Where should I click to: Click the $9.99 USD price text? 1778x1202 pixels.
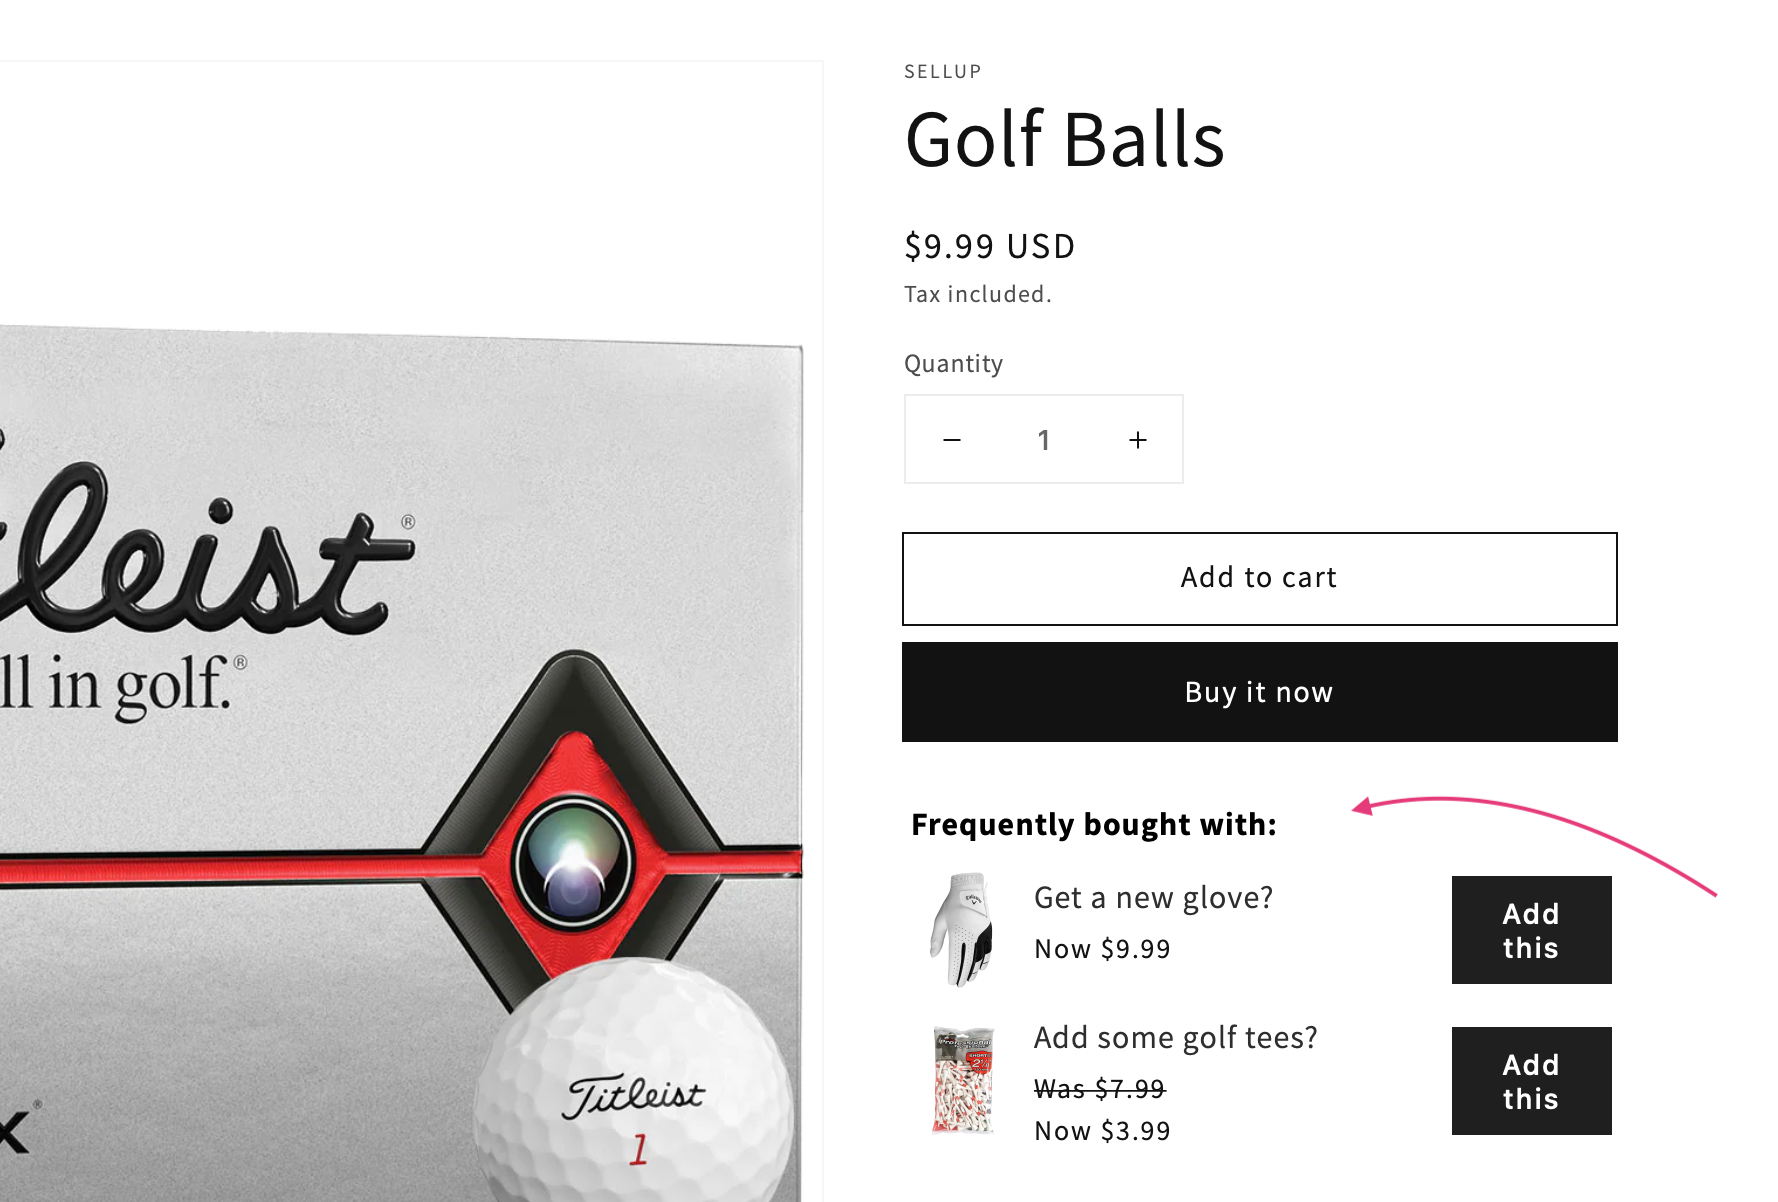tap(990, 246)
